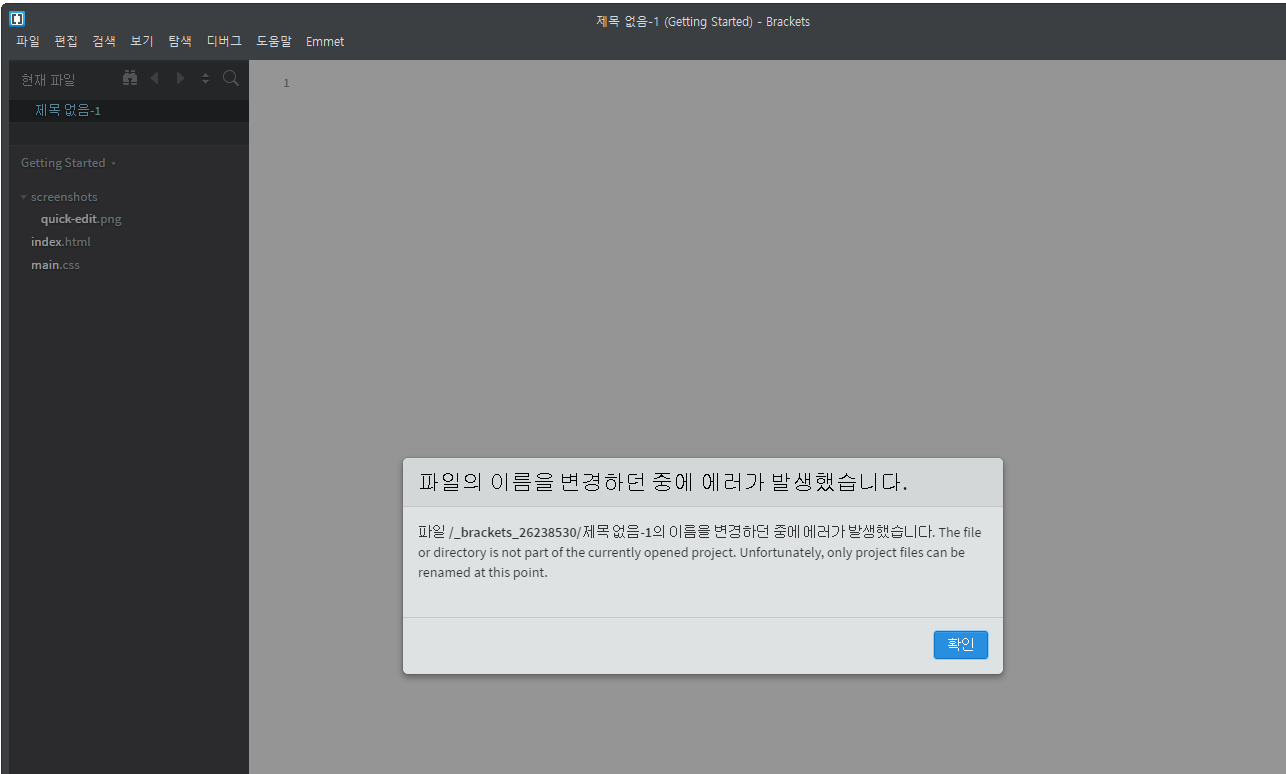Collapse the screenshots folder
Viewport: 1286px width, 774px height.
tap(22, 196)
